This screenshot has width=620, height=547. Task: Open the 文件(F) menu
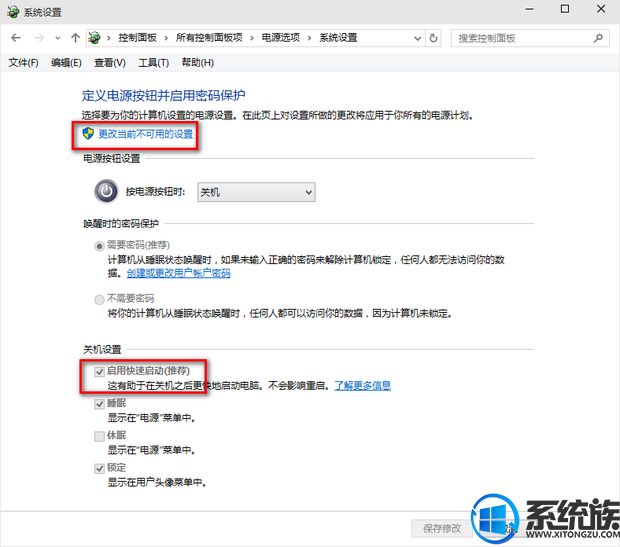tap(23, 62)
